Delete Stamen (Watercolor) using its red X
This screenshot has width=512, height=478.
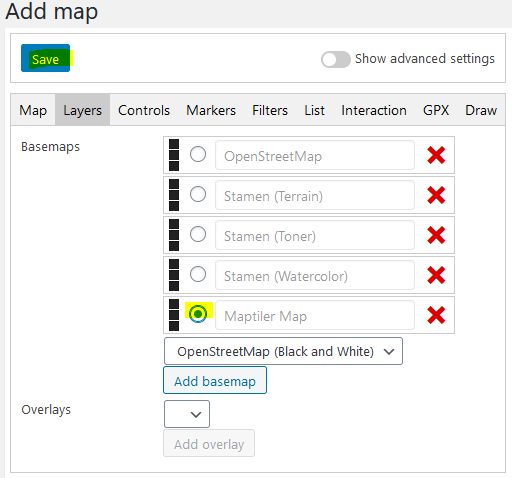[x=436, y=275]
